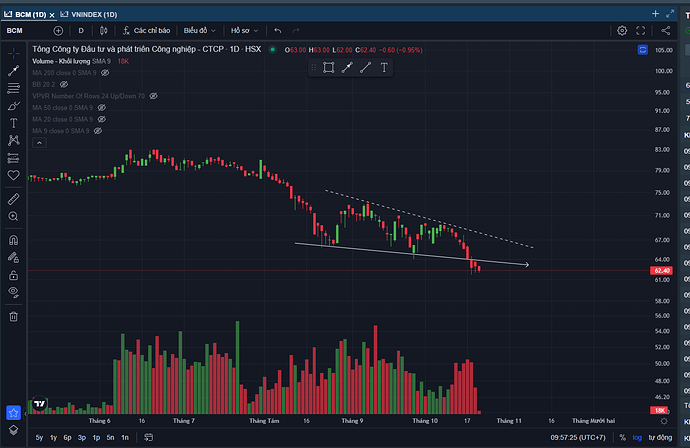Open the brush drawing tool
Viewport: 690px width, 448px height.
click(x=13, y=105)
